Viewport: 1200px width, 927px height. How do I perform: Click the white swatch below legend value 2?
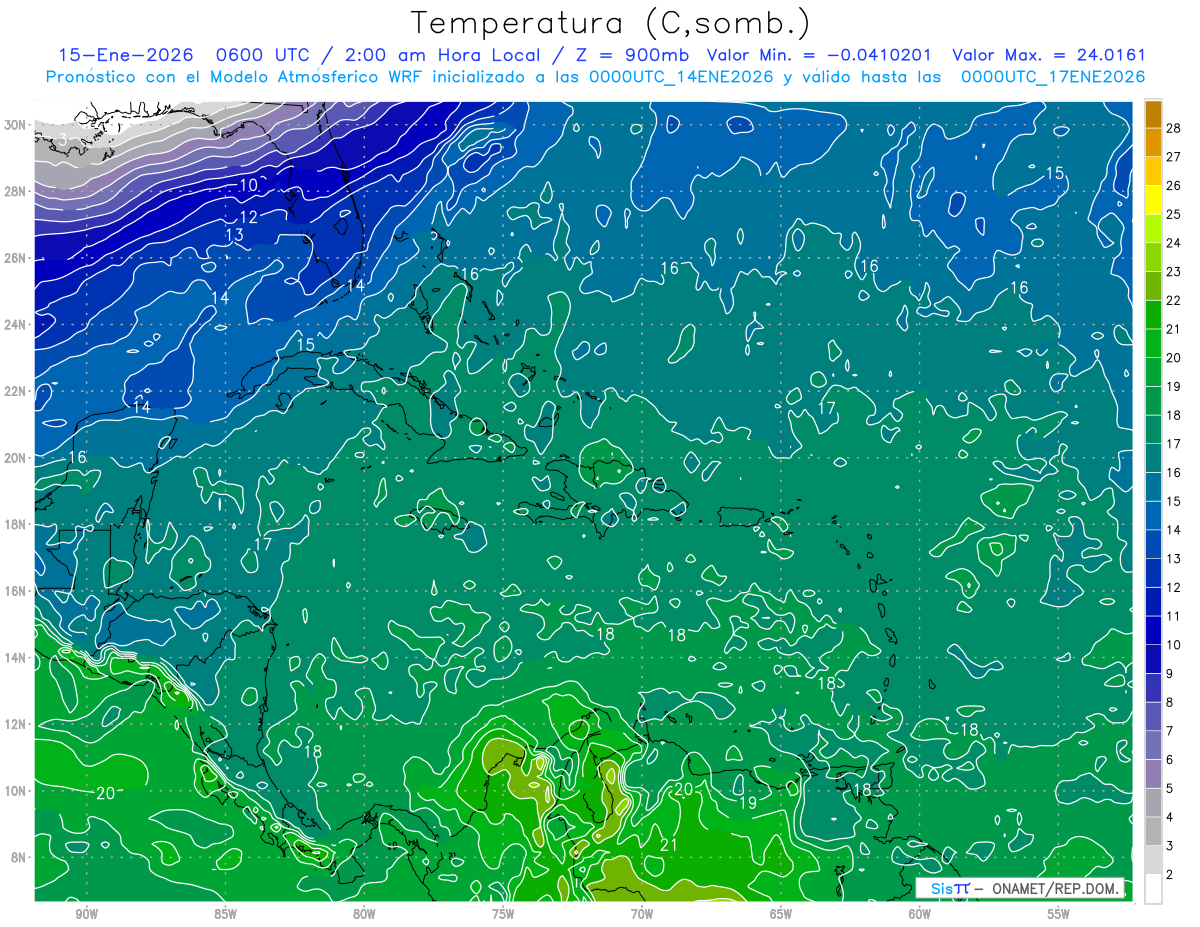coord(1154,889)
